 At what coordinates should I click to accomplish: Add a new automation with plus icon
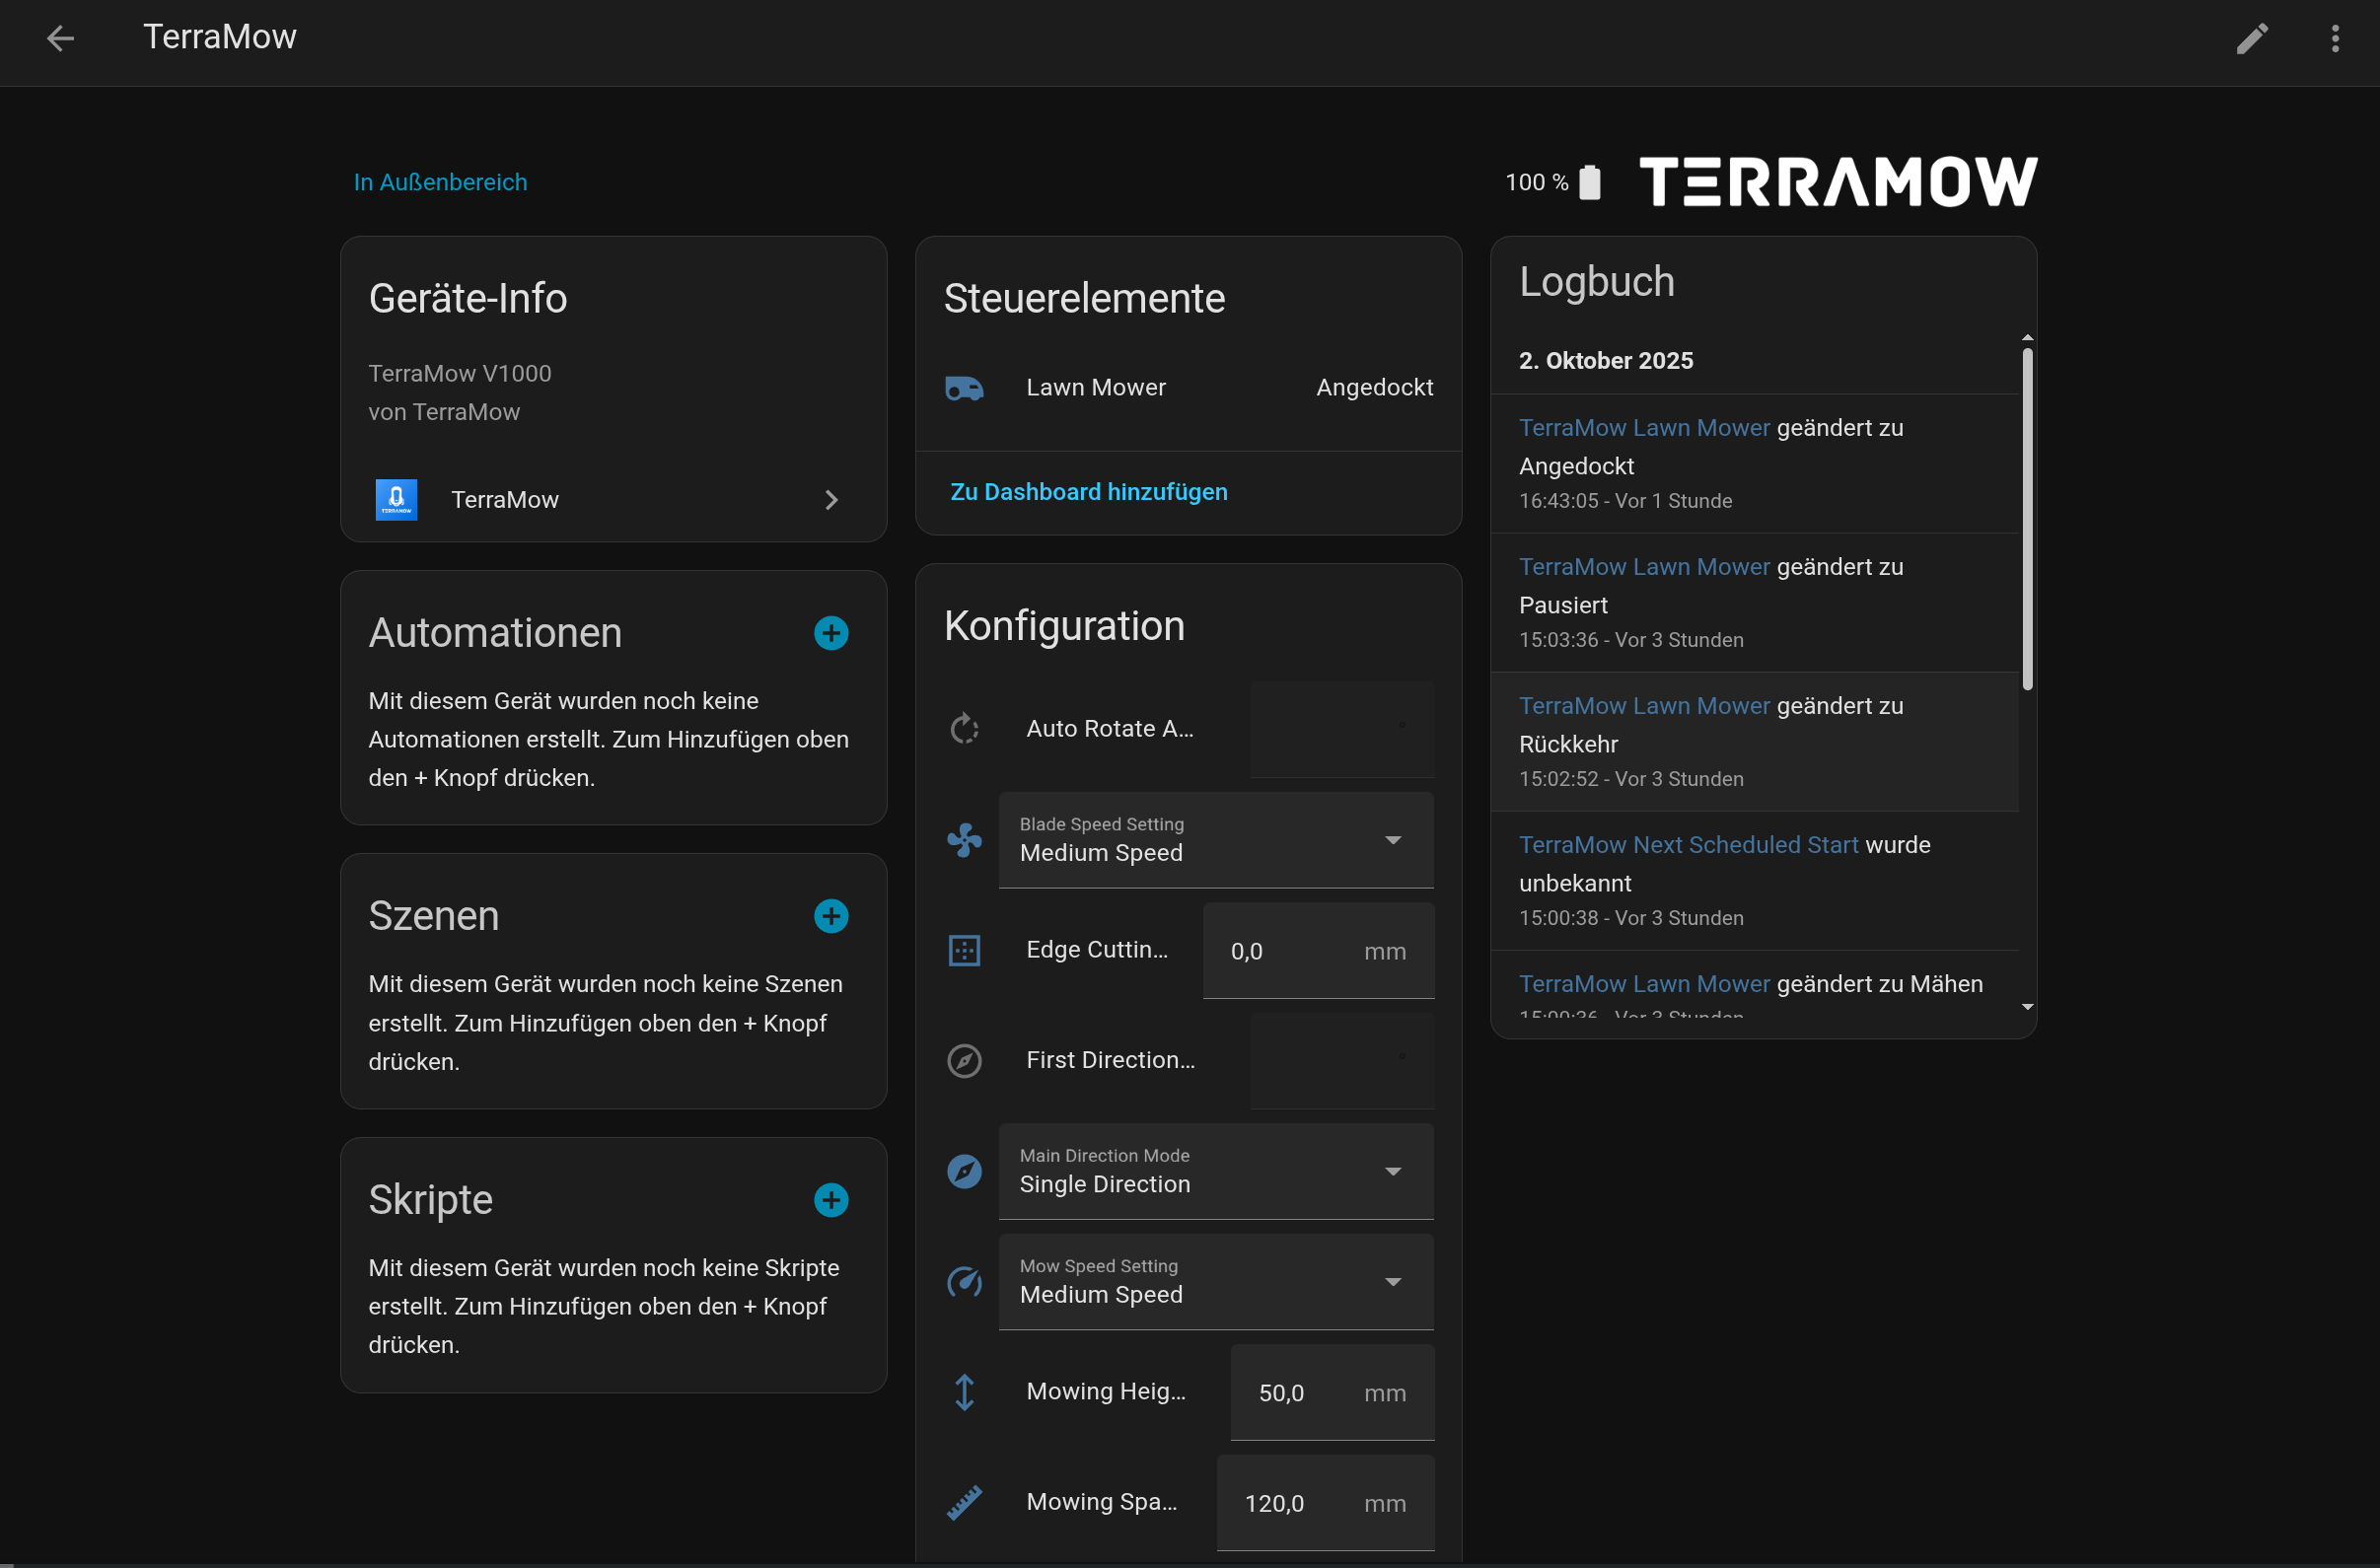coord(830,633)
